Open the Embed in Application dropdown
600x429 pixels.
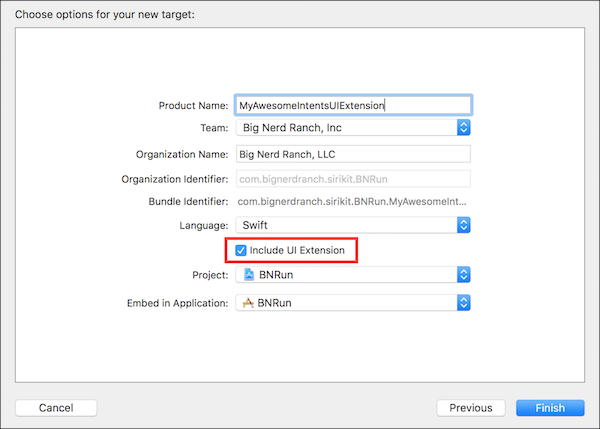[353, 303]
